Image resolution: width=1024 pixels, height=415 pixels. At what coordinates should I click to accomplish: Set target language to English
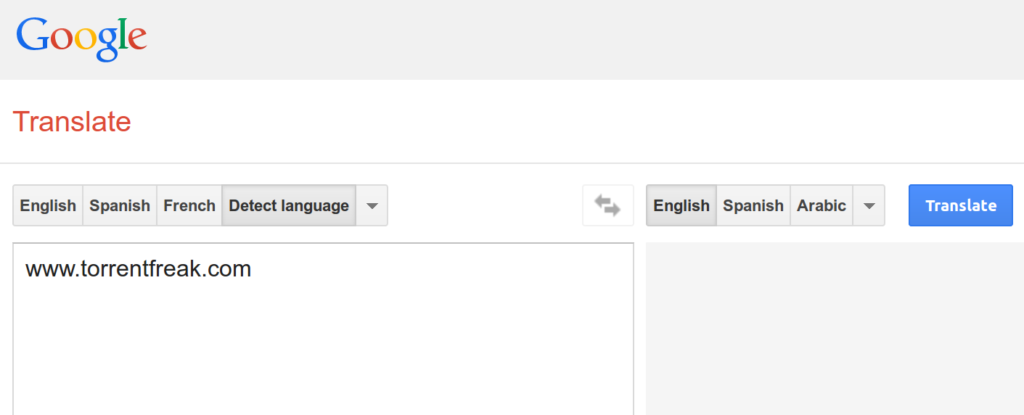click(681, 206)
